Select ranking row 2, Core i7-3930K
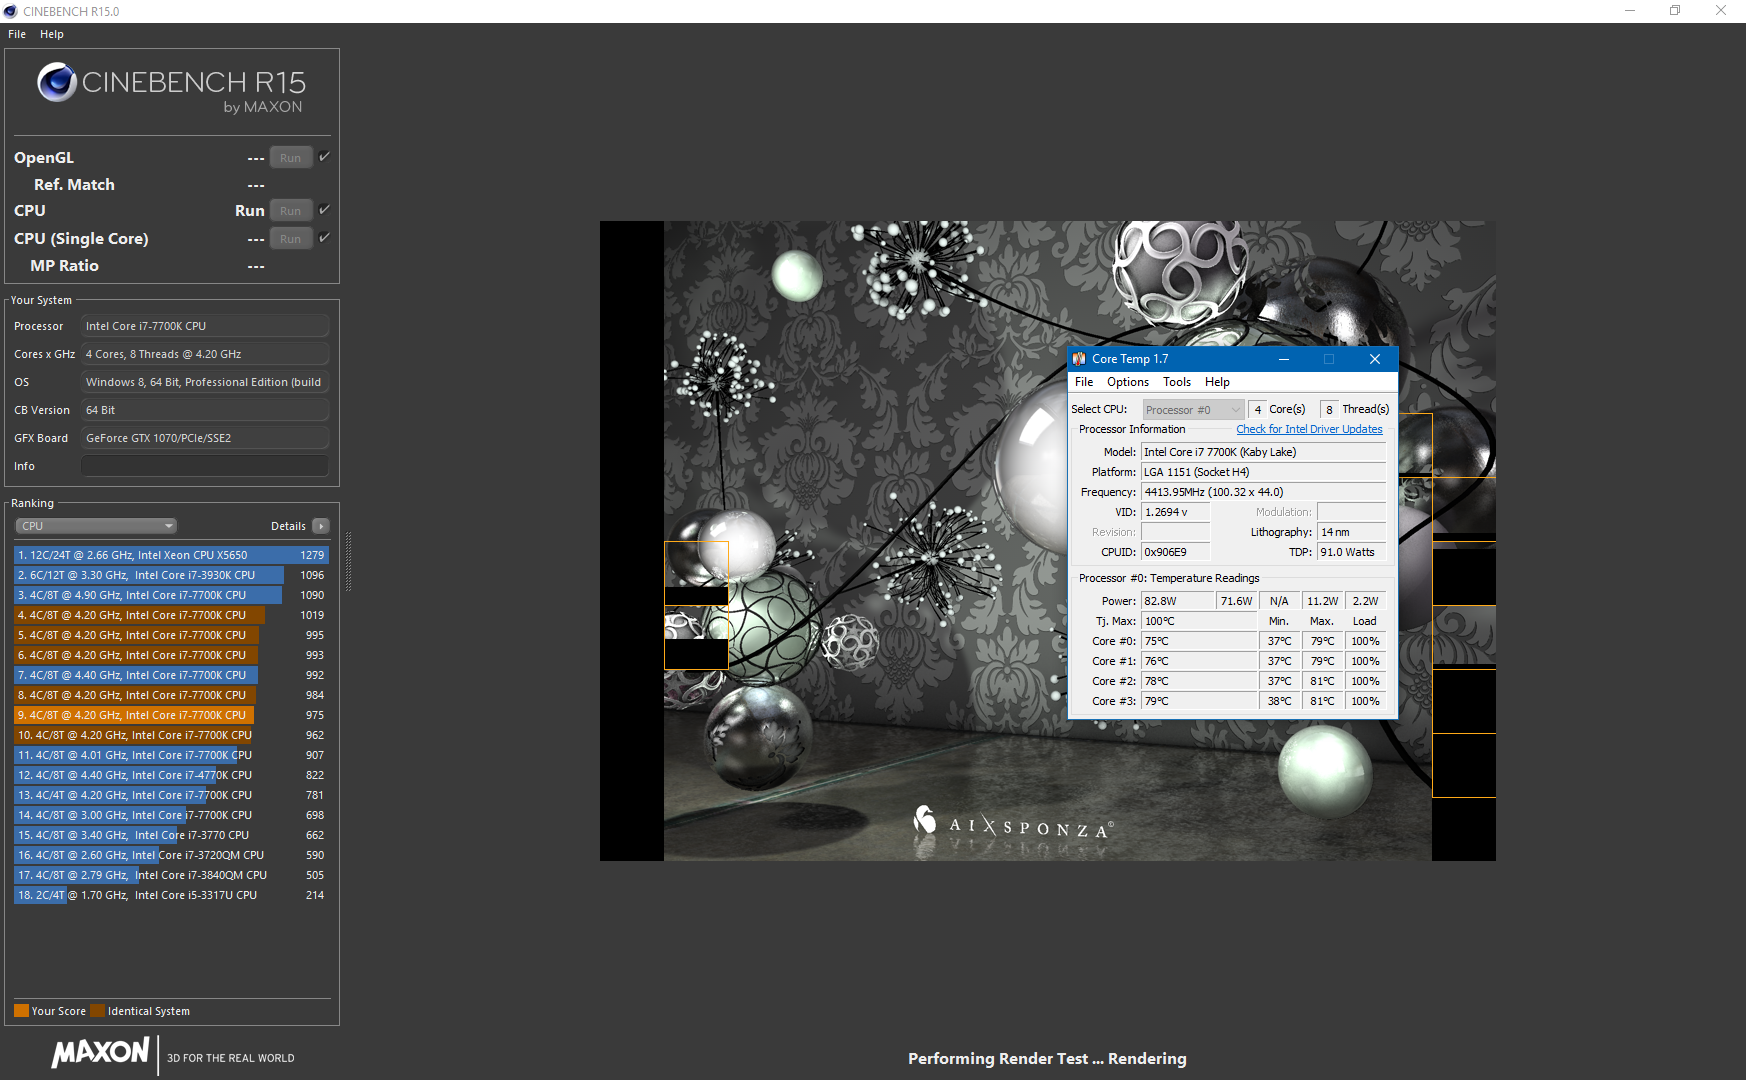 [171, 575]
